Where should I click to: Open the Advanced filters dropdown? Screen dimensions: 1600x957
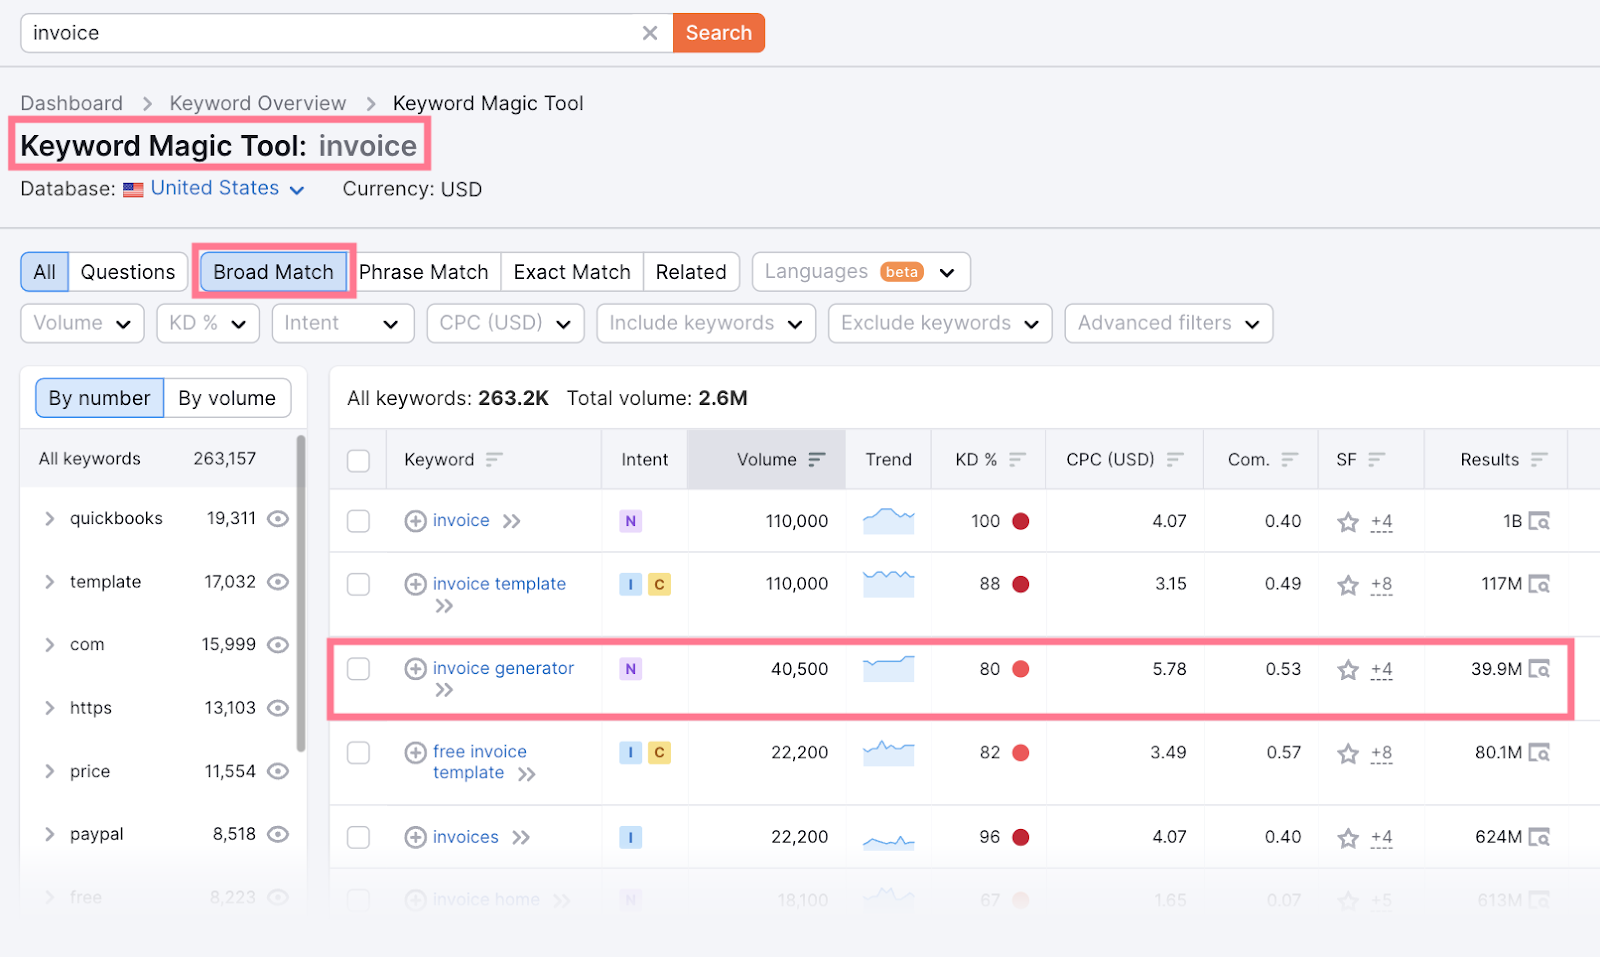coord(1169,323)
